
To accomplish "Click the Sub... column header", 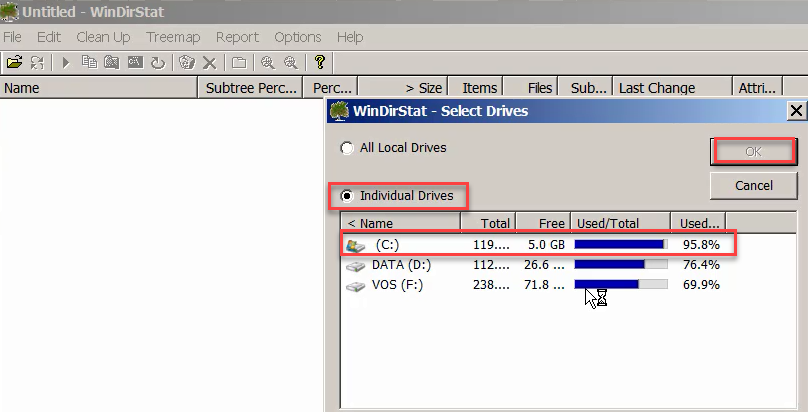I will pyautogui.click(x=585, y=88).
